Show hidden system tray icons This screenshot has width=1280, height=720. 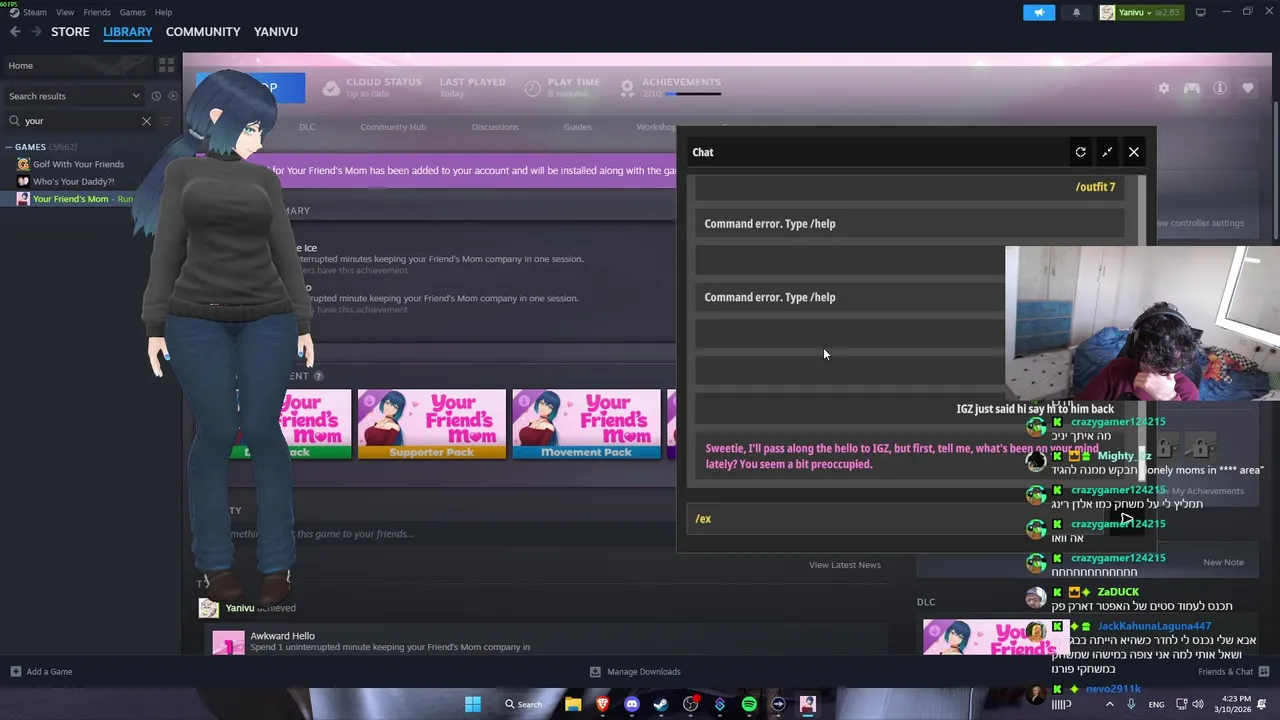coord(1109,704)
